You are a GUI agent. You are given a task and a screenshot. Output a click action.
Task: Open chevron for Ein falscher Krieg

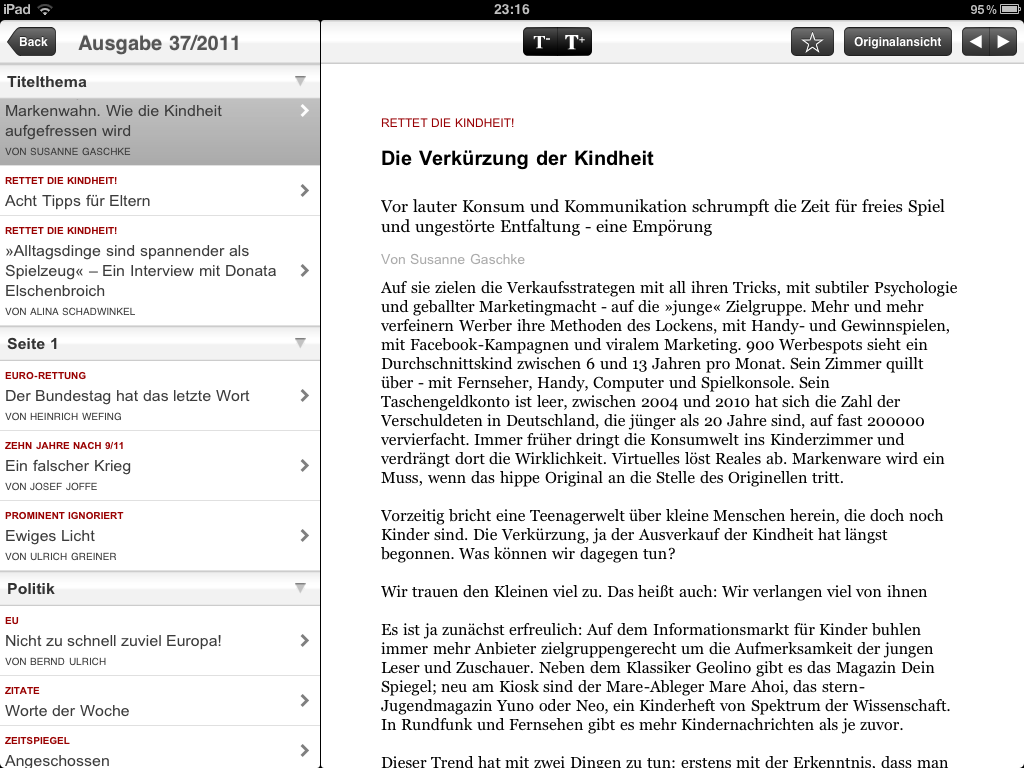(304, 466)
